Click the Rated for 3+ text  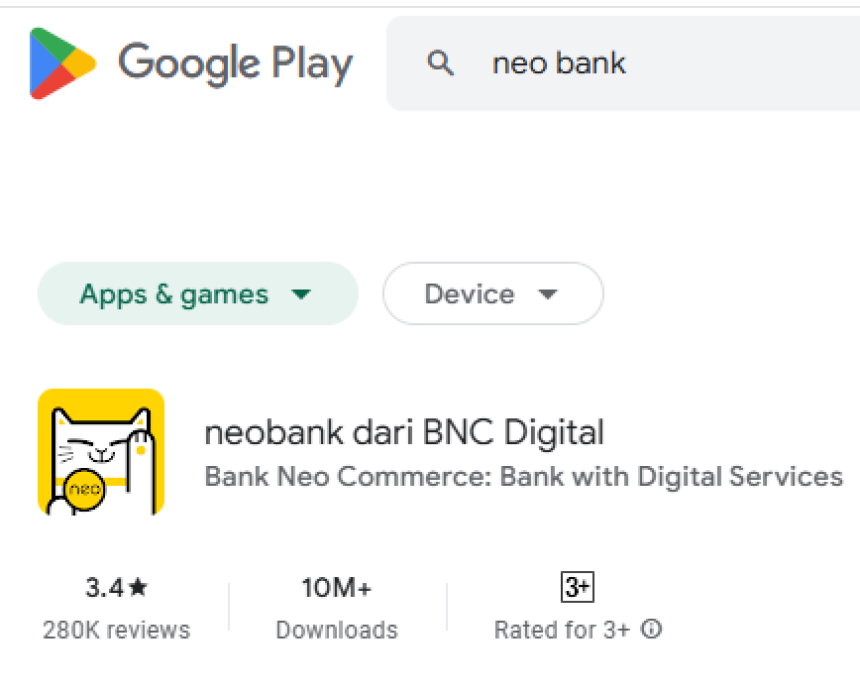562,630
